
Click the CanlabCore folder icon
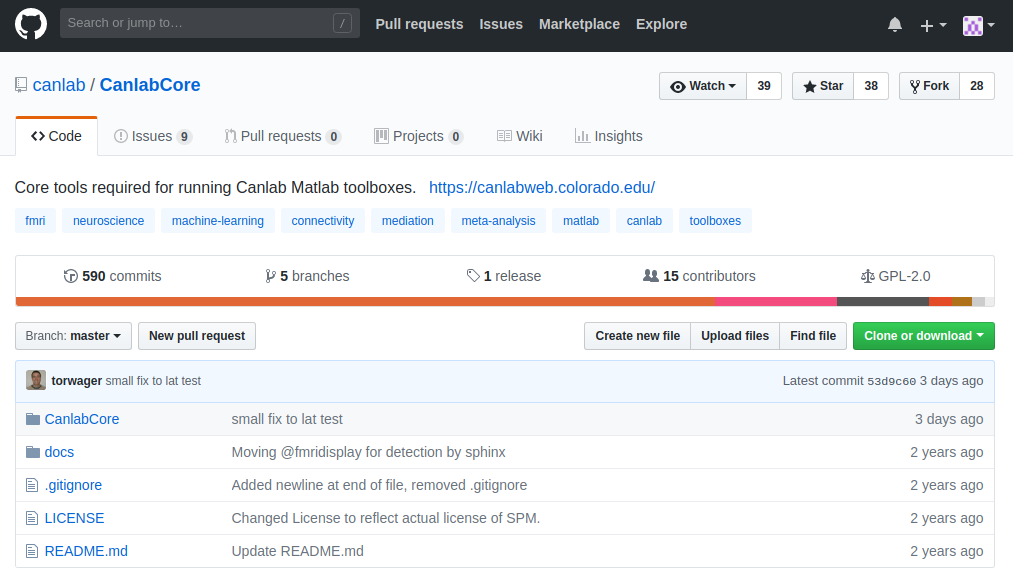33,419
